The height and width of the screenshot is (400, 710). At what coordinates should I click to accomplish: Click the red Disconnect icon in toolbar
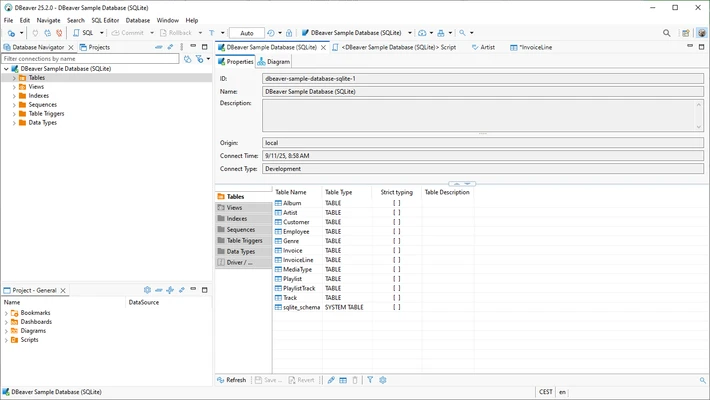coord(59,33)
